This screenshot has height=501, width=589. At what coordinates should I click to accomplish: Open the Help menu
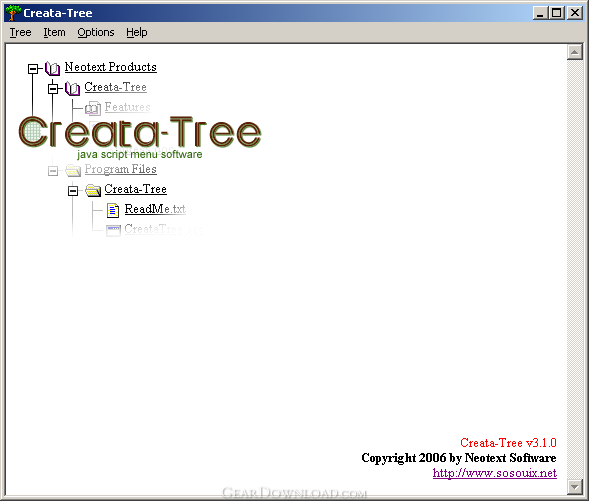[x=137, y=33]
